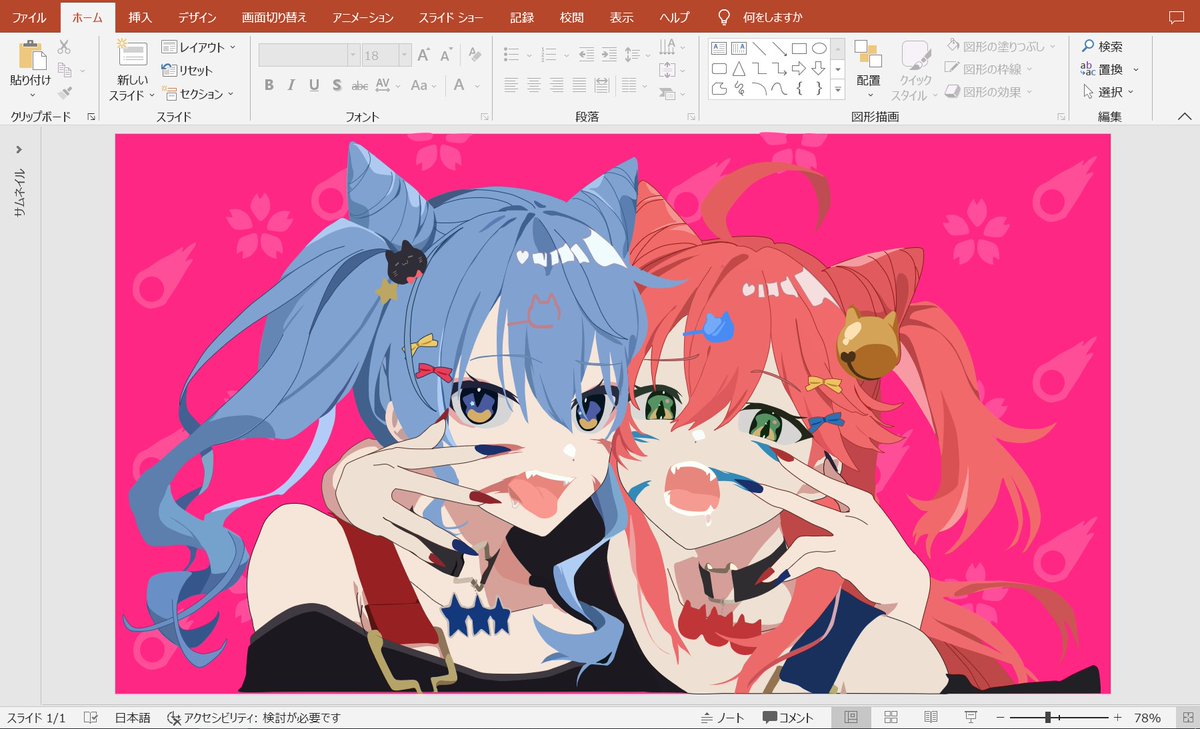Image resolution: width=1200 pixels, height=729 pixels.
Task: Click the 検索 find button
Action: (1102, 46)
